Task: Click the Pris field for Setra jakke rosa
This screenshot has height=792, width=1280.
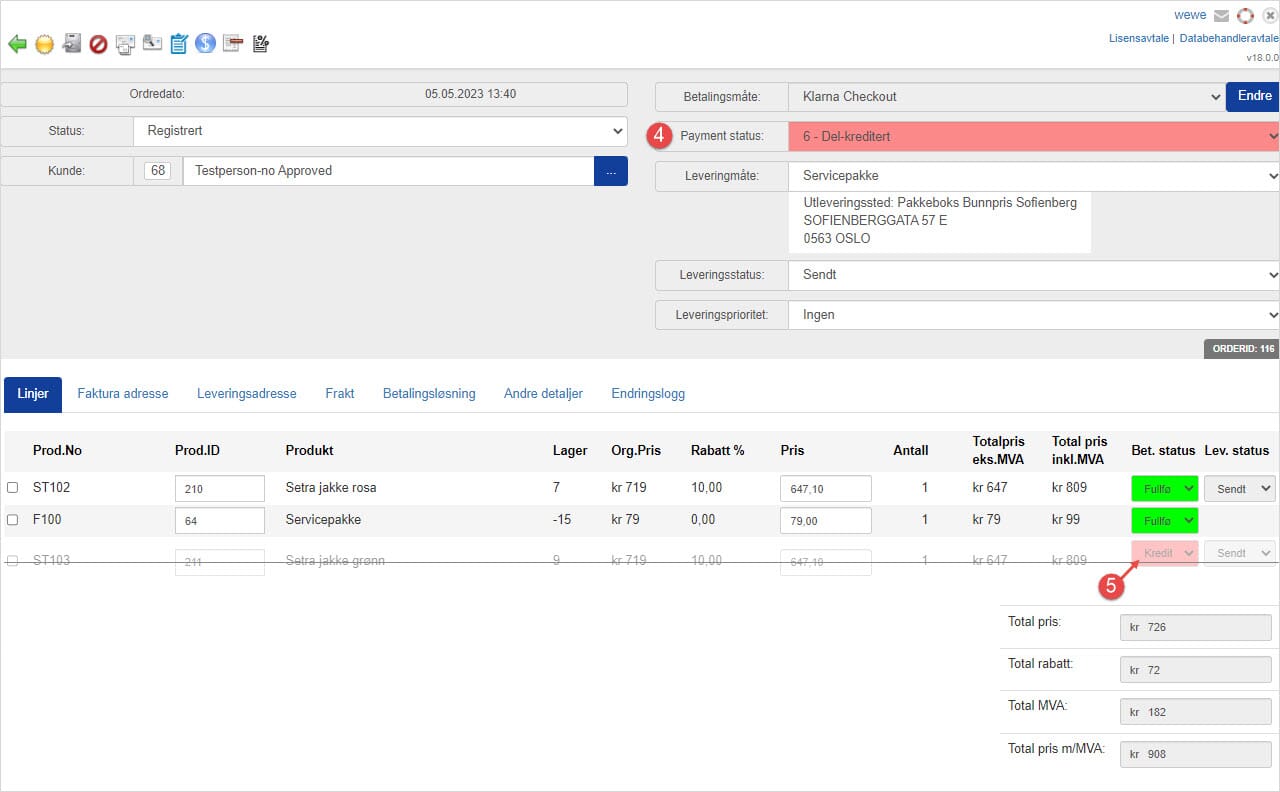Action: [x=825, y=488]
